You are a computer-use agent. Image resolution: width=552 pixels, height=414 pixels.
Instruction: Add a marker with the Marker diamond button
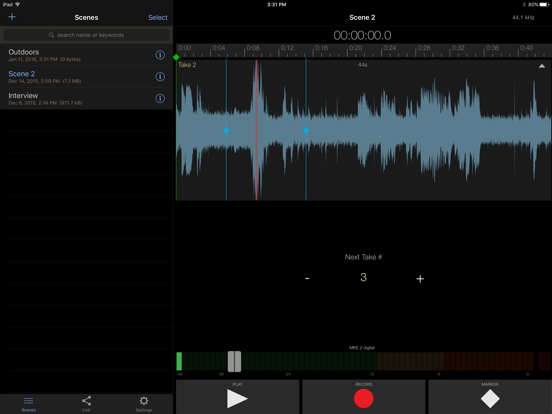tap(490, 397)
